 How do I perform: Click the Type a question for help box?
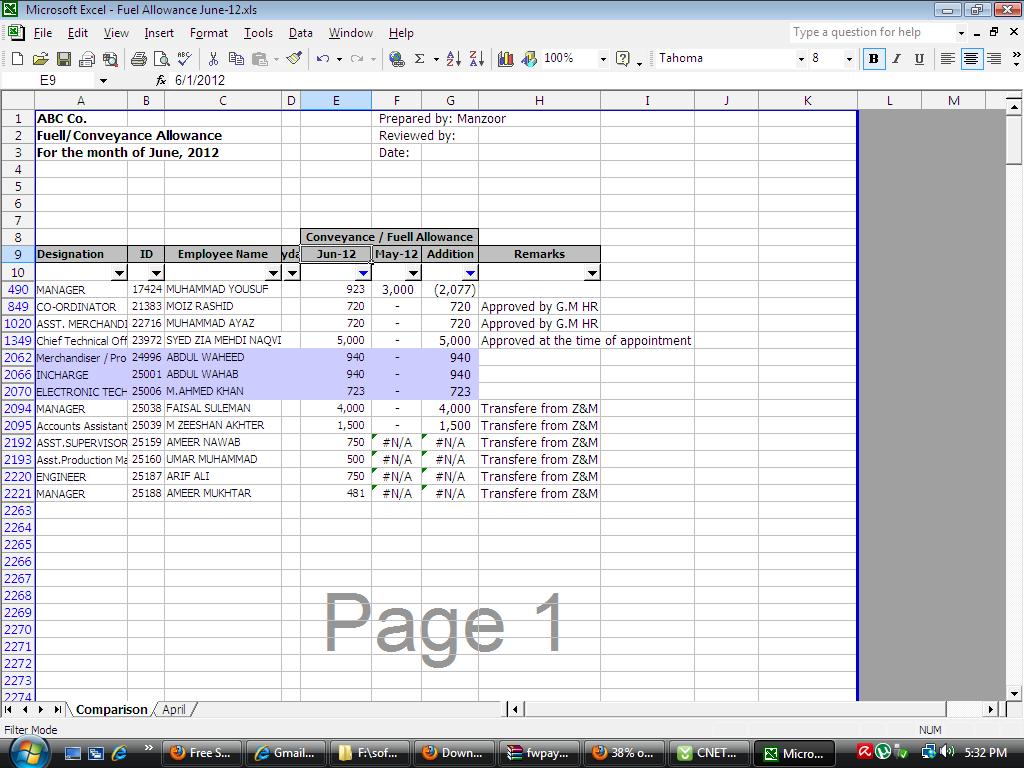pyautogui.click(x=872, y=32)
